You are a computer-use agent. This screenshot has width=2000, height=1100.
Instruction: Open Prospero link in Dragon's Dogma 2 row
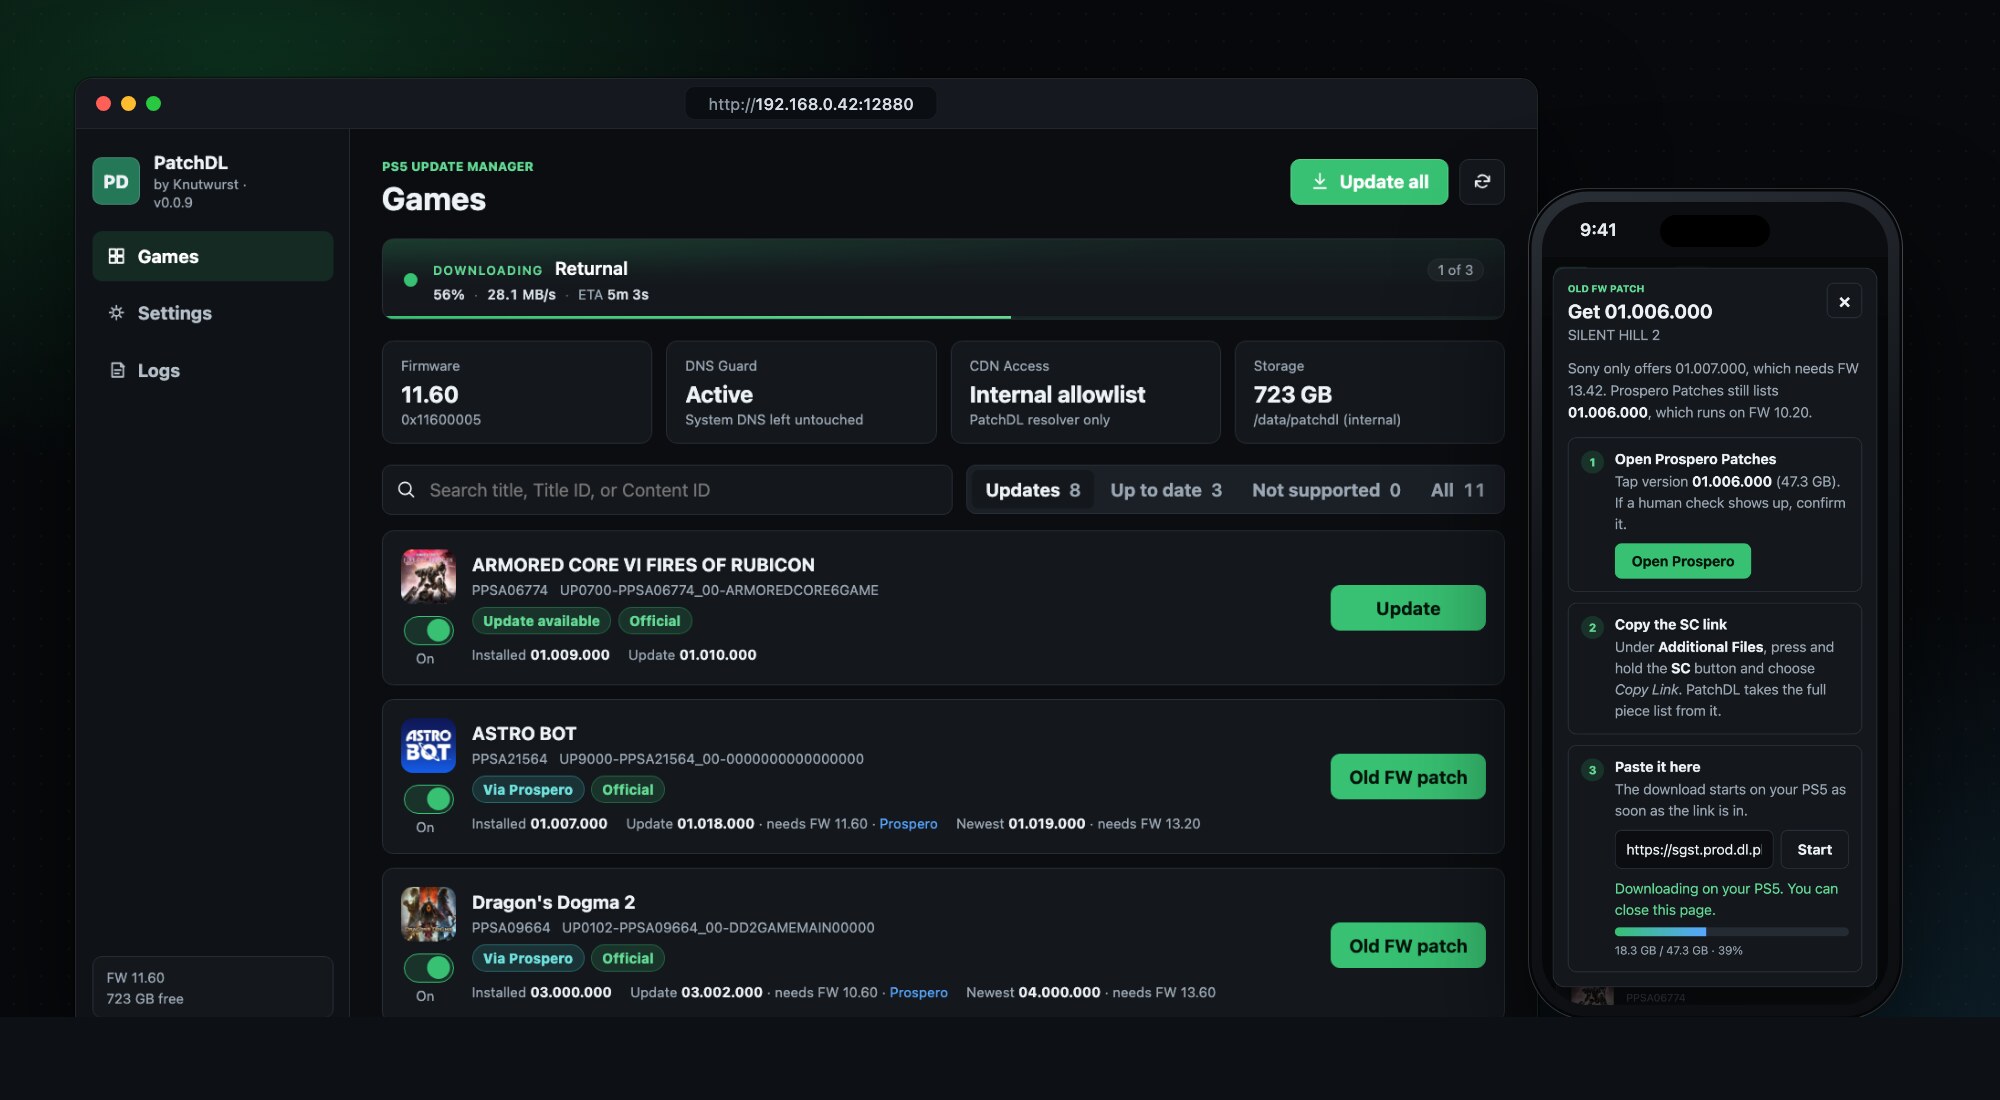tap(918, 993)
